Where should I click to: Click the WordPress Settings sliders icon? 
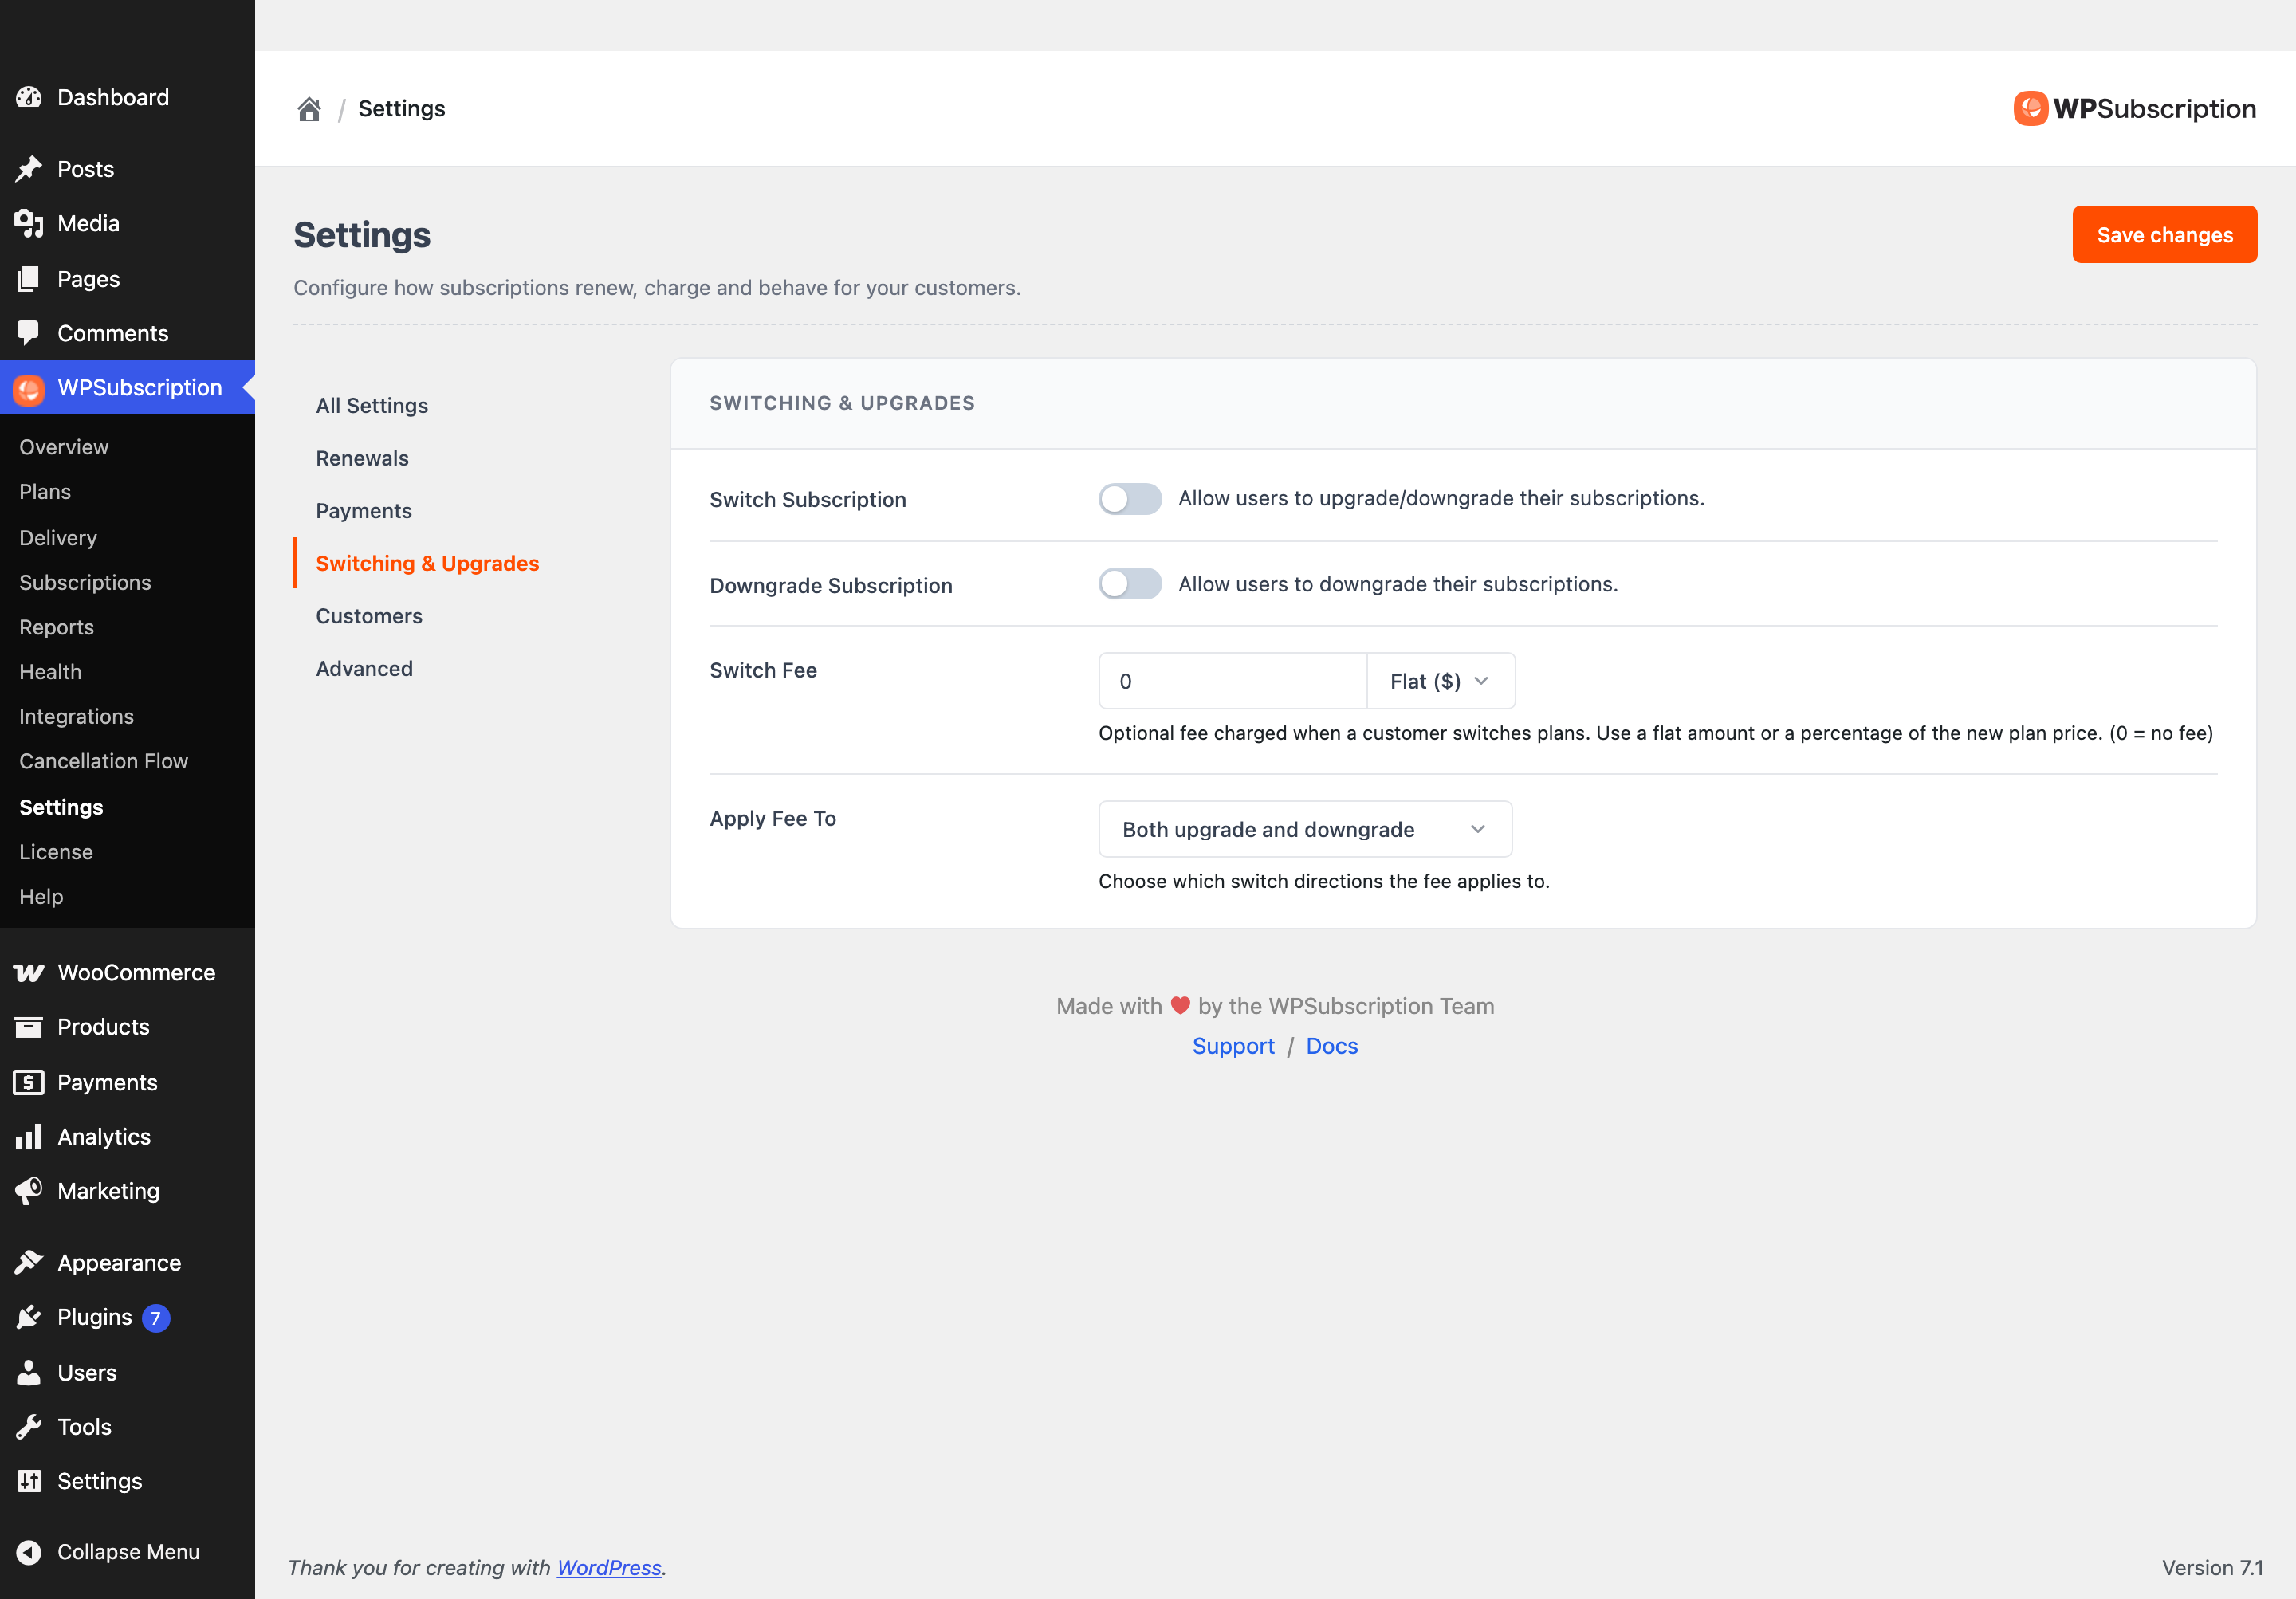(x=29, y=1481)
